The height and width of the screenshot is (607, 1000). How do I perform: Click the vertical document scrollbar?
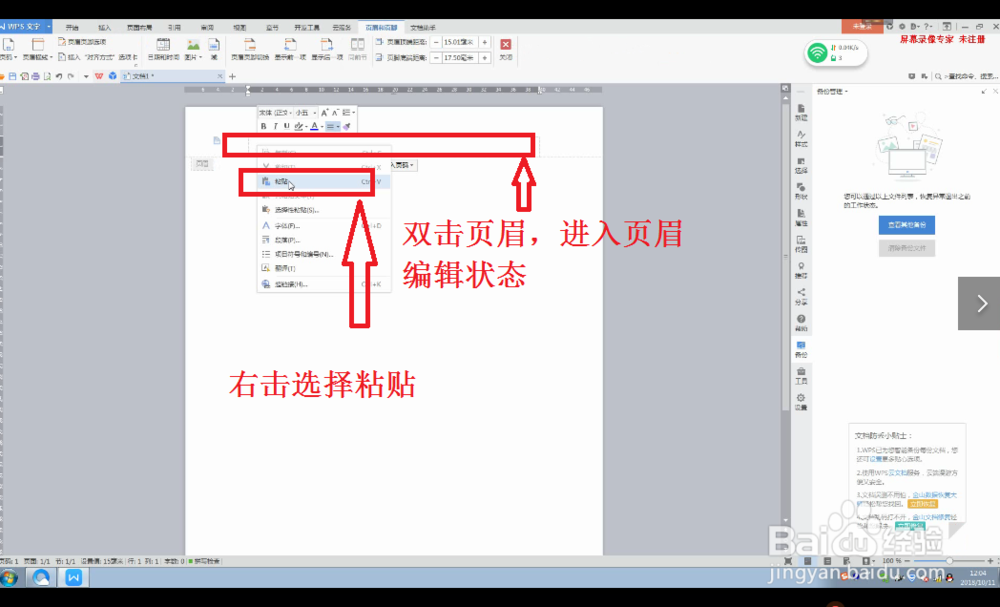coord(786,255)
